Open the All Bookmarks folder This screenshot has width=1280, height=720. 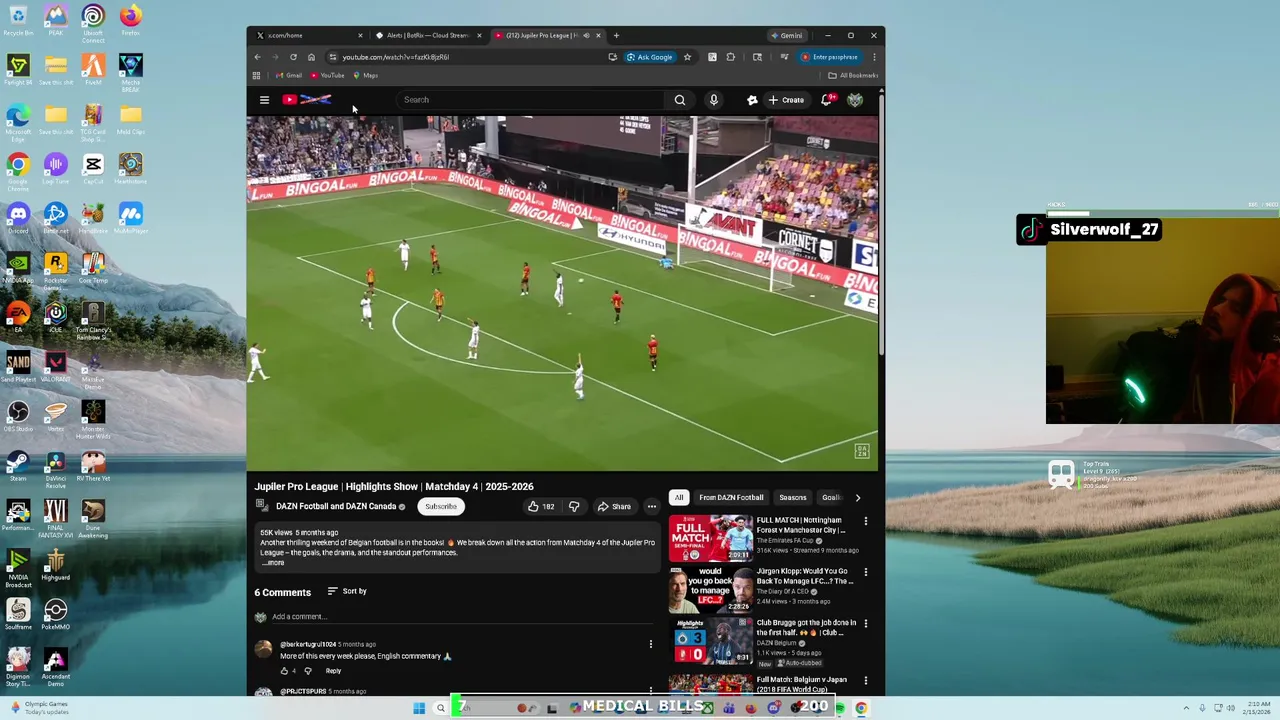(x=853, y=75)
